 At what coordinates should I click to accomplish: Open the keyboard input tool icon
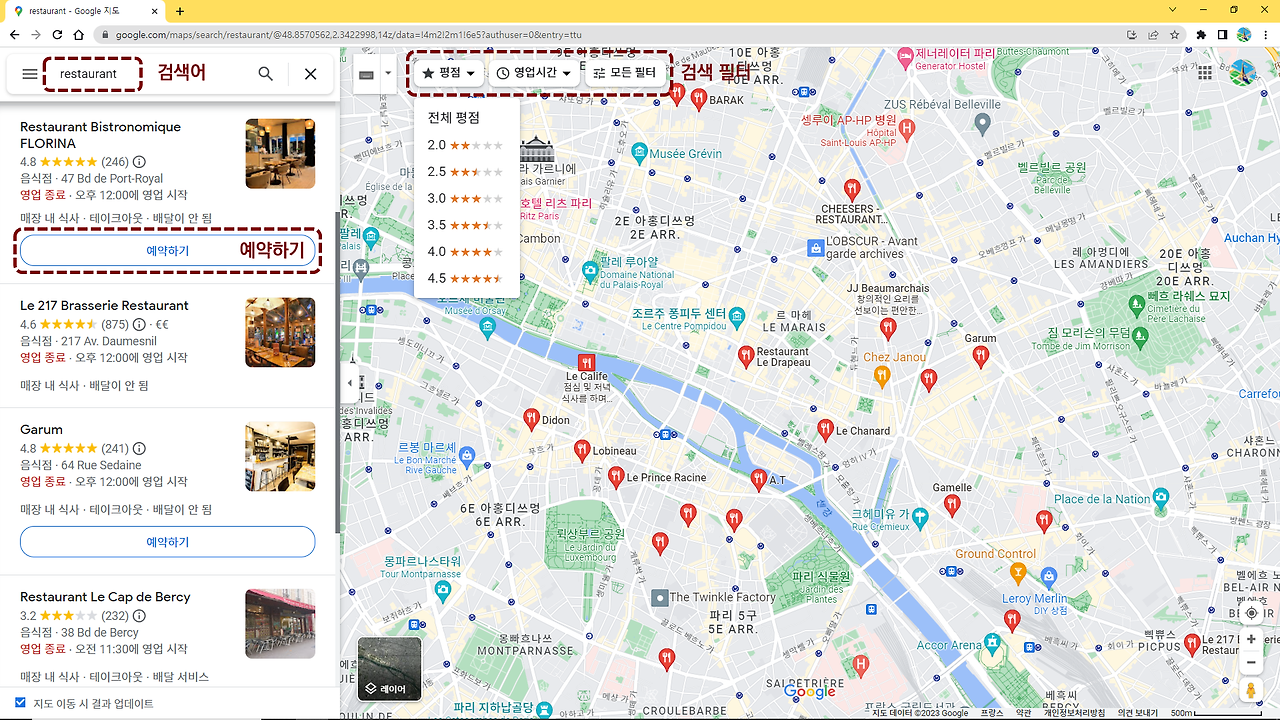tap(367, 74)
